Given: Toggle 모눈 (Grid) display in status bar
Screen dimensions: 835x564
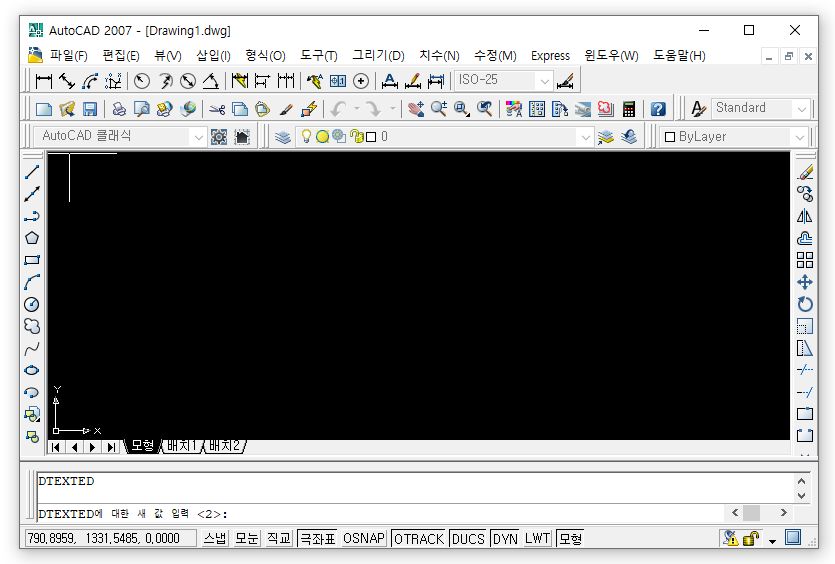Looking at the screenshot, I should 247,538.
